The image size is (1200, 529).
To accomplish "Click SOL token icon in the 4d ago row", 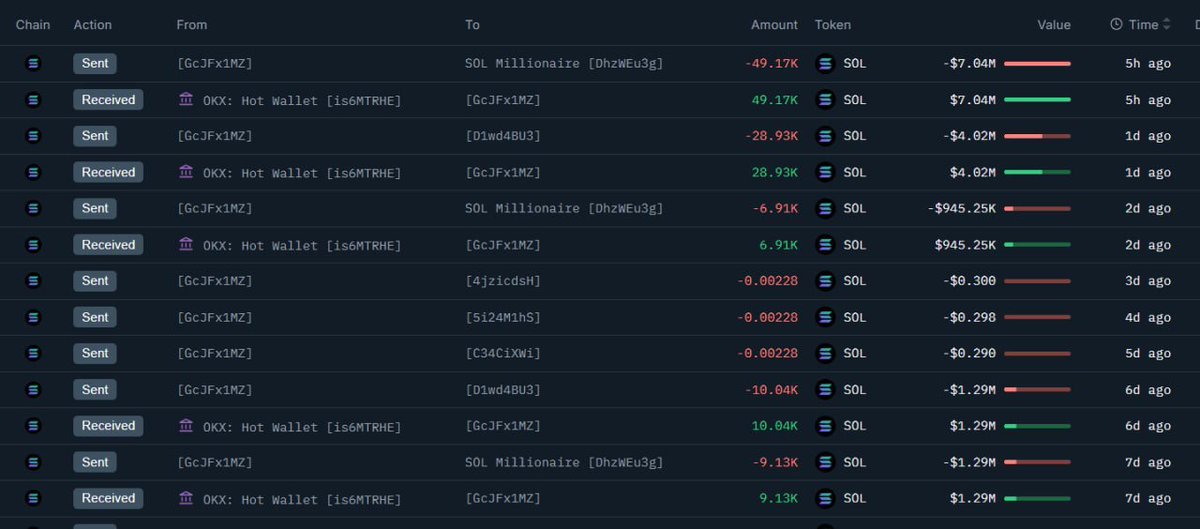I will click(x=825, y=317).
